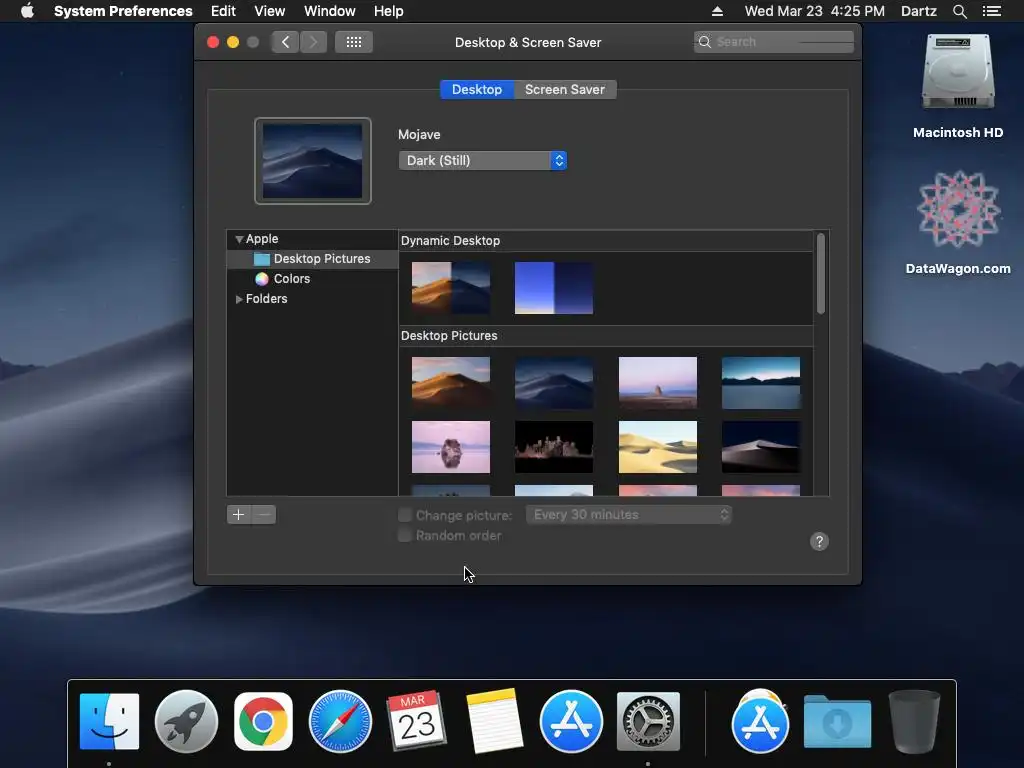Select the Mojave Night dark dune thumbnail

tap(554, 383)
